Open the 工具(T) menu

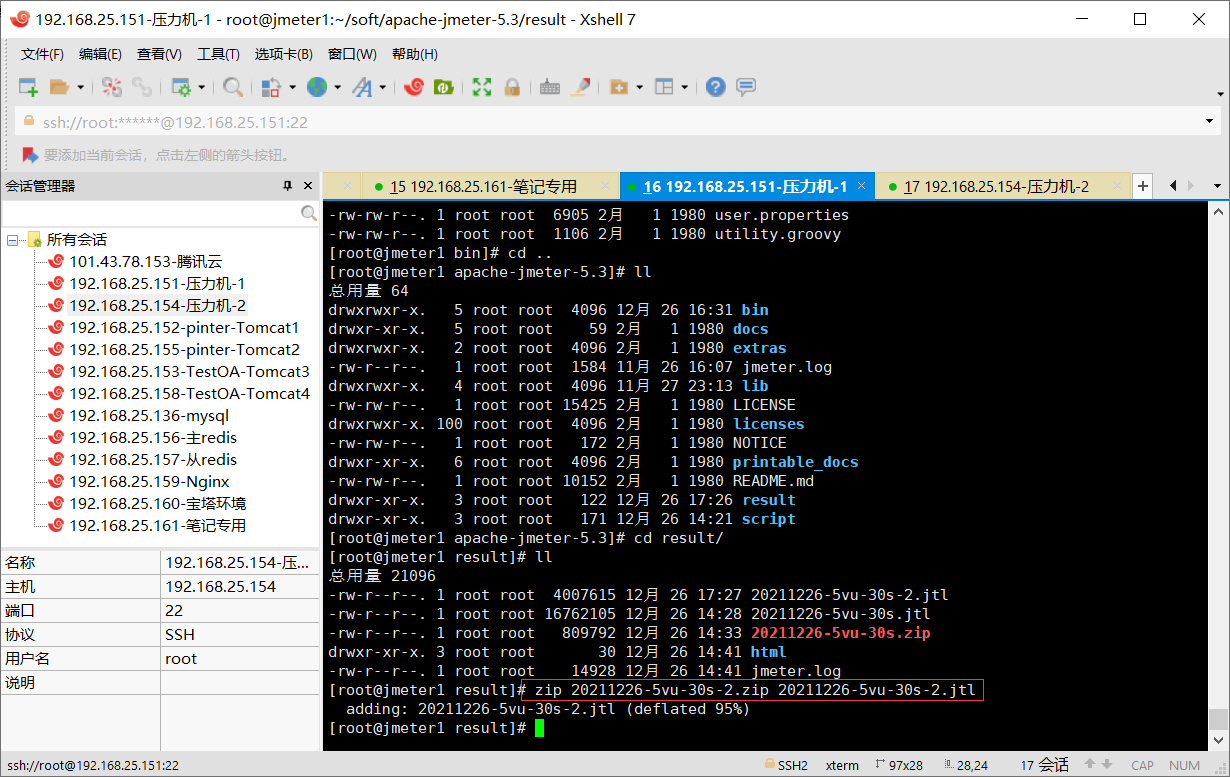(x=218, y=54)
